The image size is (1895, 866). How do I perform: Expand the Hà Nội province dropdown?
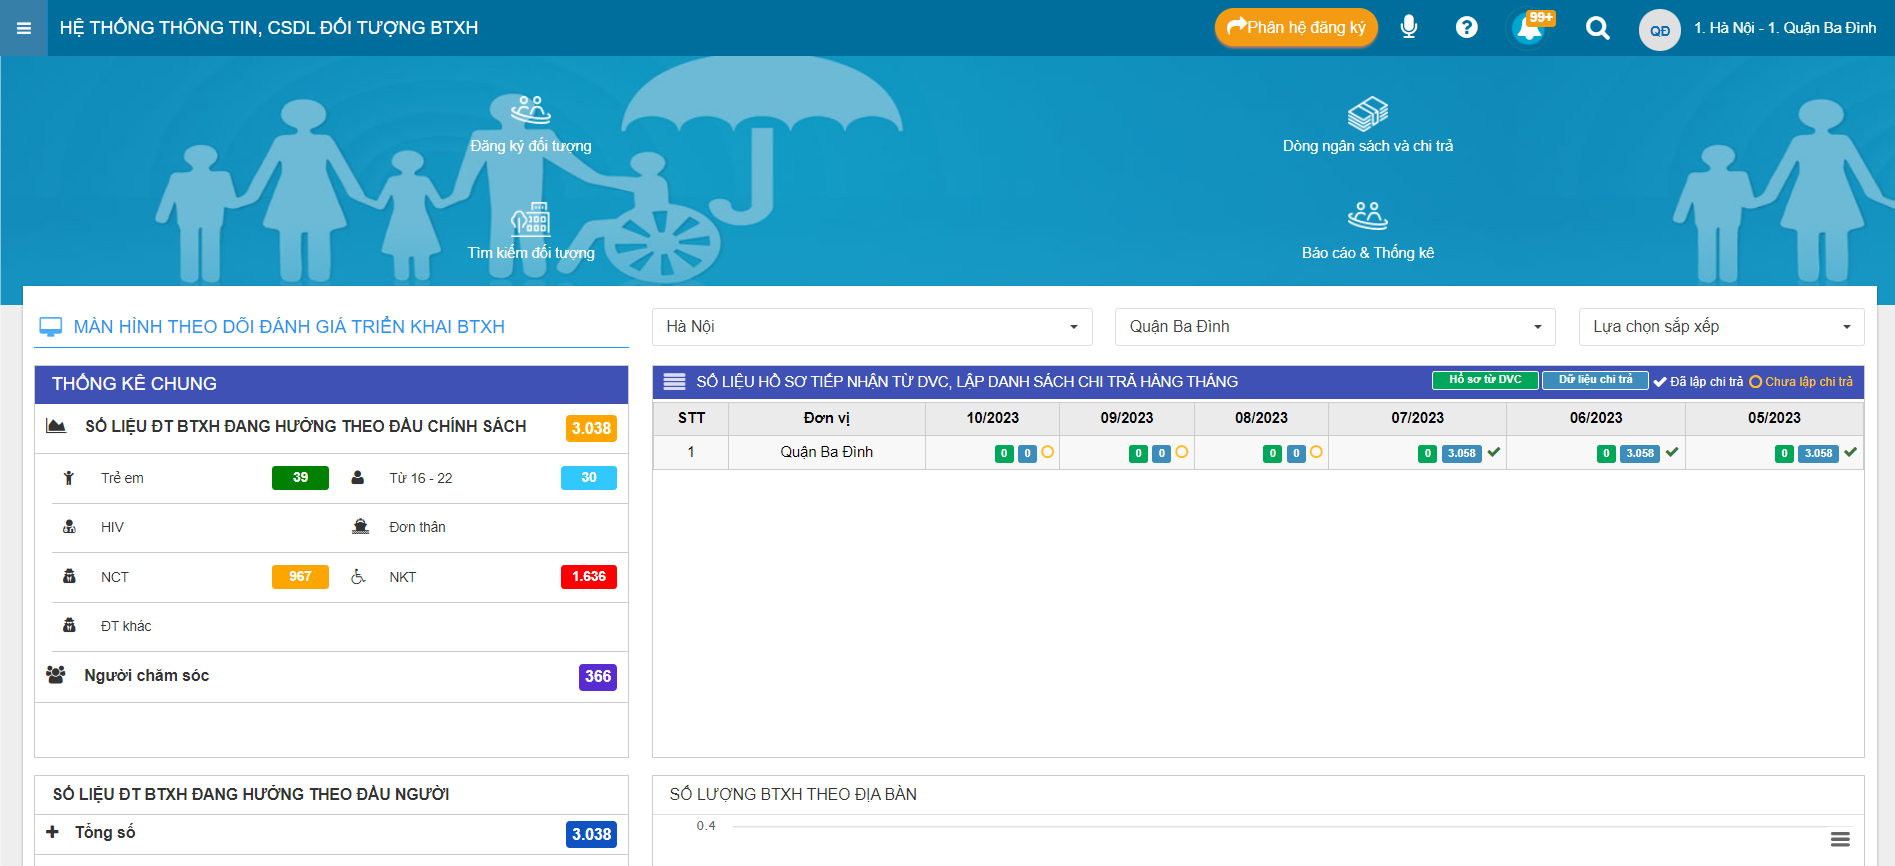(871, 327)
